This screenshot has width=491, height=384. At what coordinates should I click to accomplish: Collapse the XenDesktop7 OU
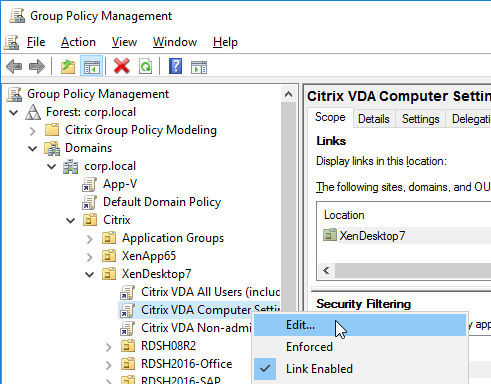point(89,274)
